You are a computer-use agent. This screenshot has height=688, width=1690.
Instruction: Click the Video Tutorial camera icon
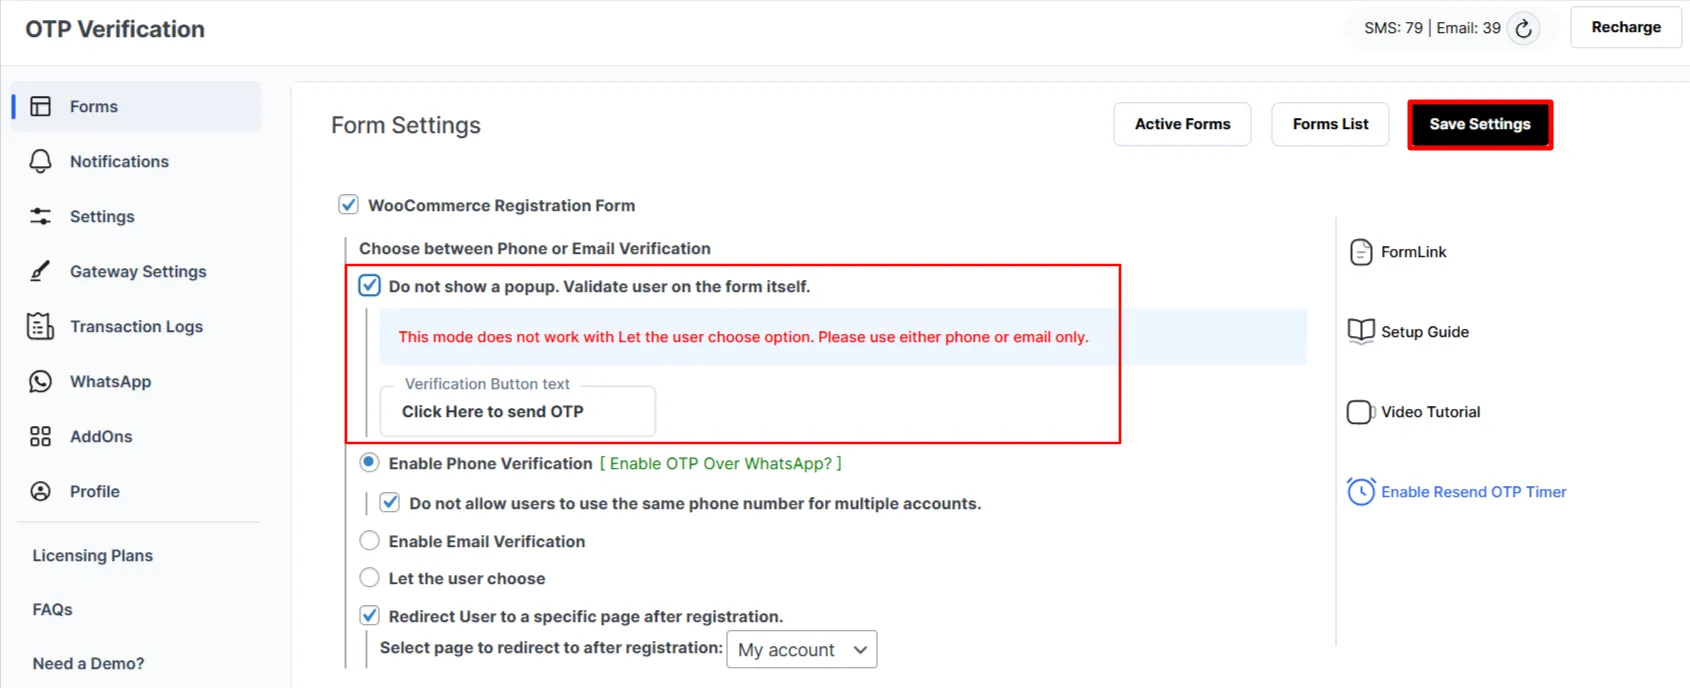(x=1360, y=412)
